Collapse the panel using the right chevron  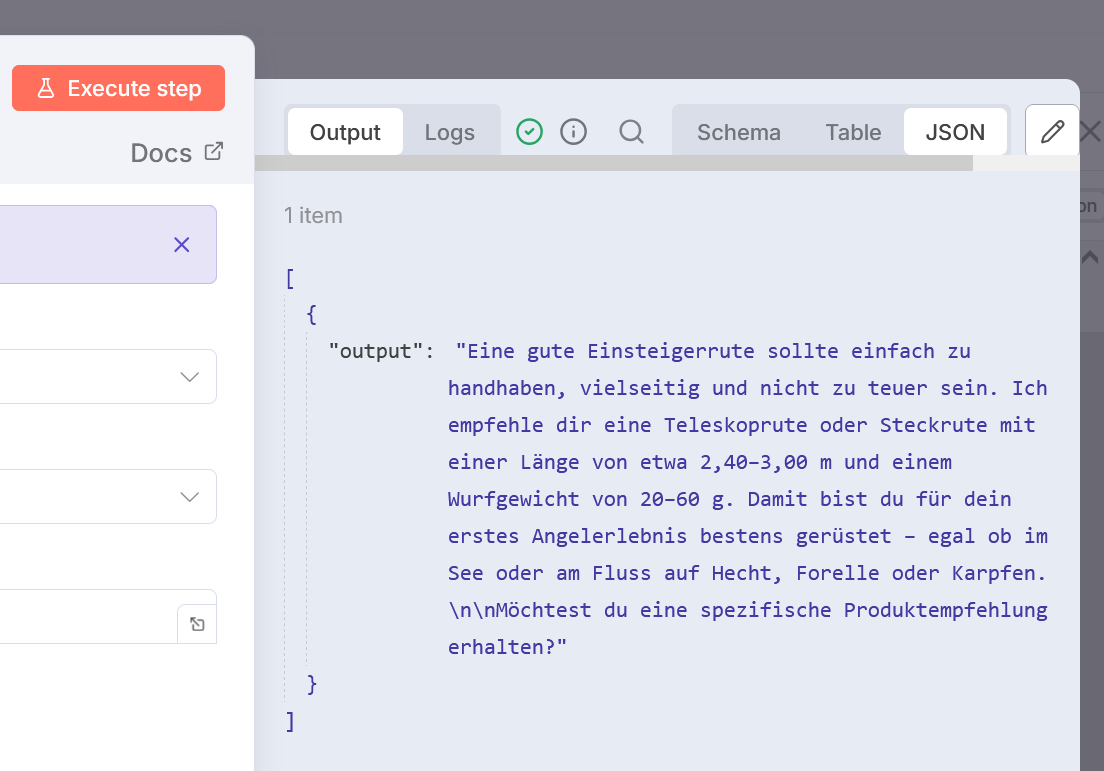pyautogui.click(x=1089, y=257)
